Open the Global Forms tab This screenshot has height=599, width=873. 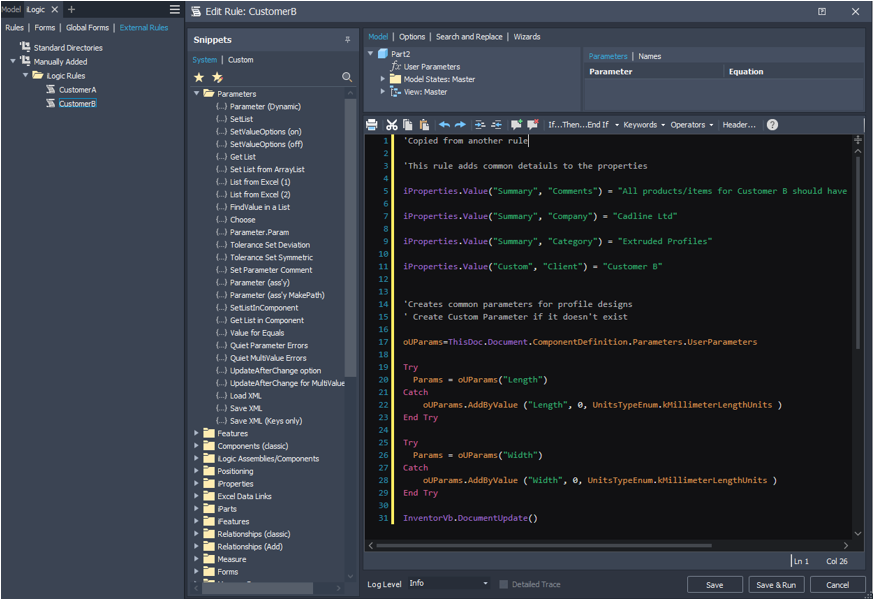(87, 27)
